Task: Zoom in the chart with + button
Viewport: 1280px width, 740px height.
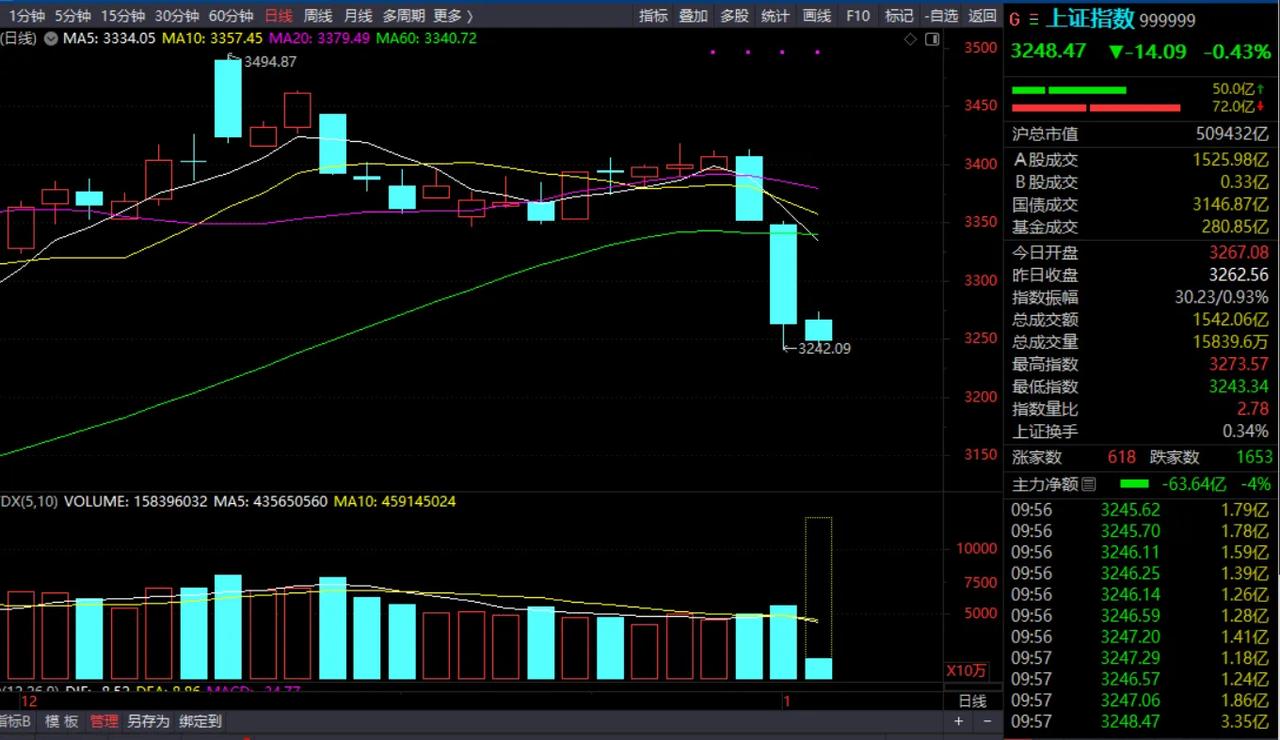Action: point(959,721)
